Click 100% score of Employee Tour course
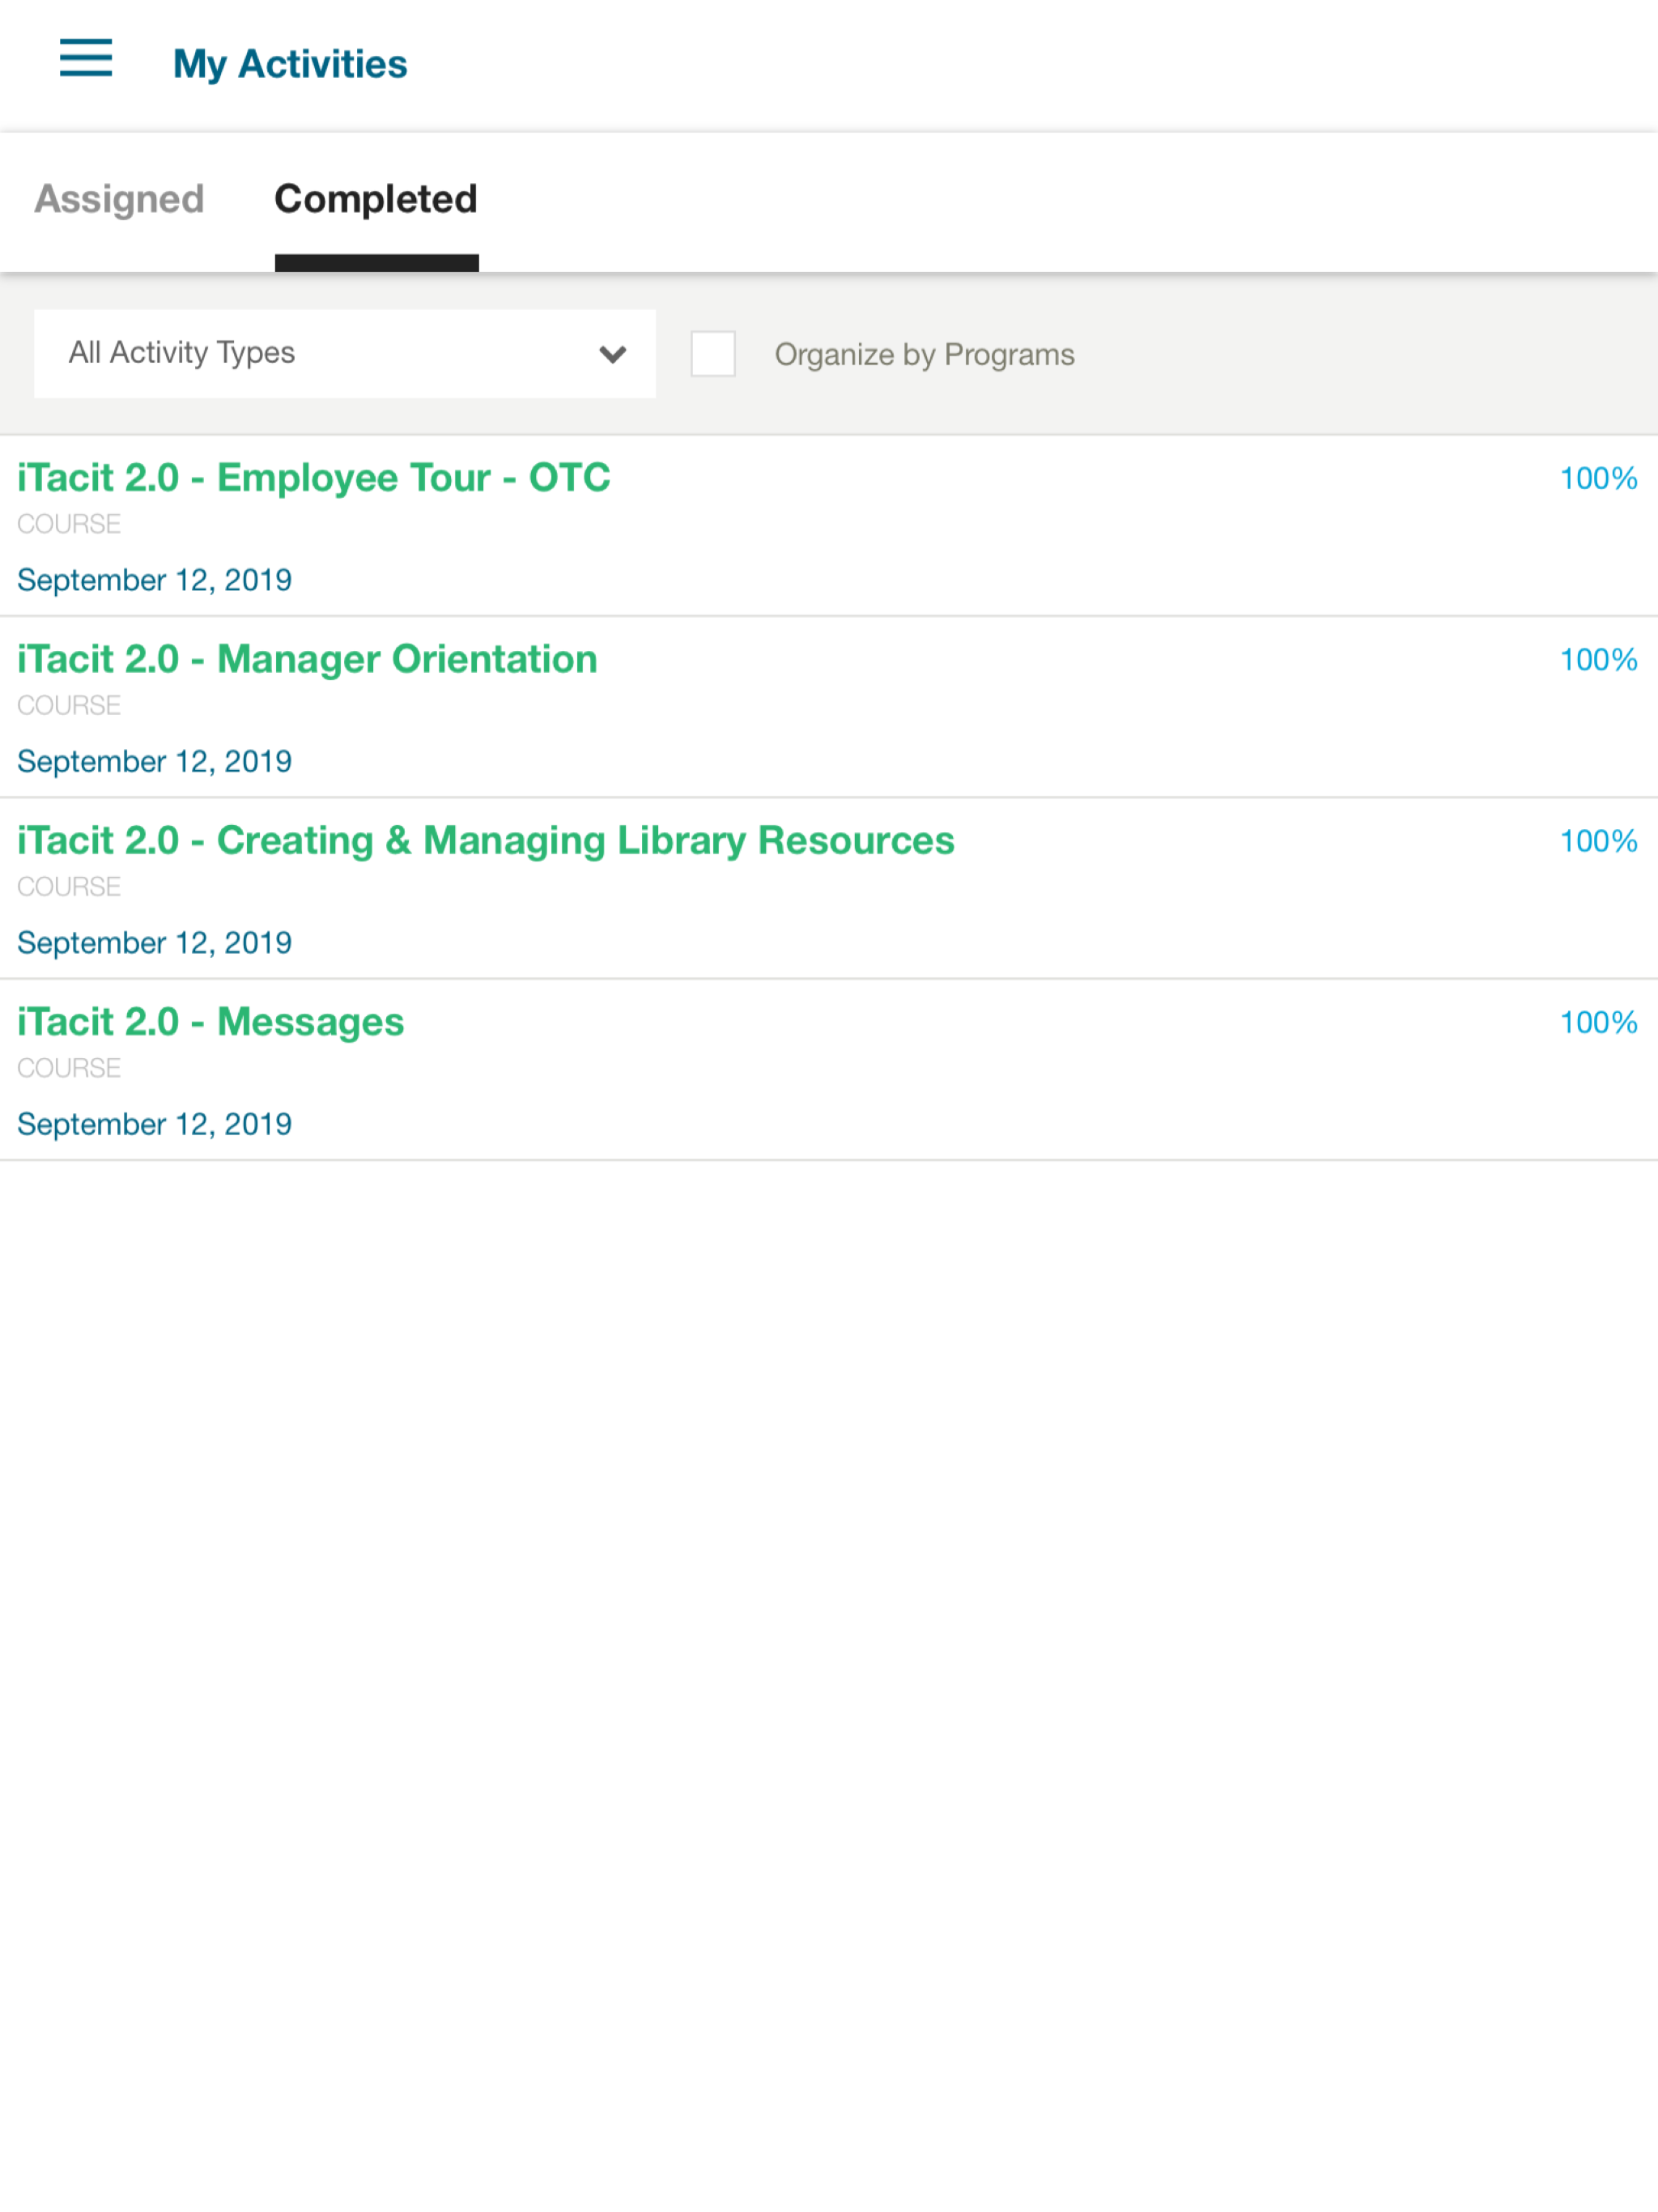The image size is (1658, 2212). [x=1598, y=479]
